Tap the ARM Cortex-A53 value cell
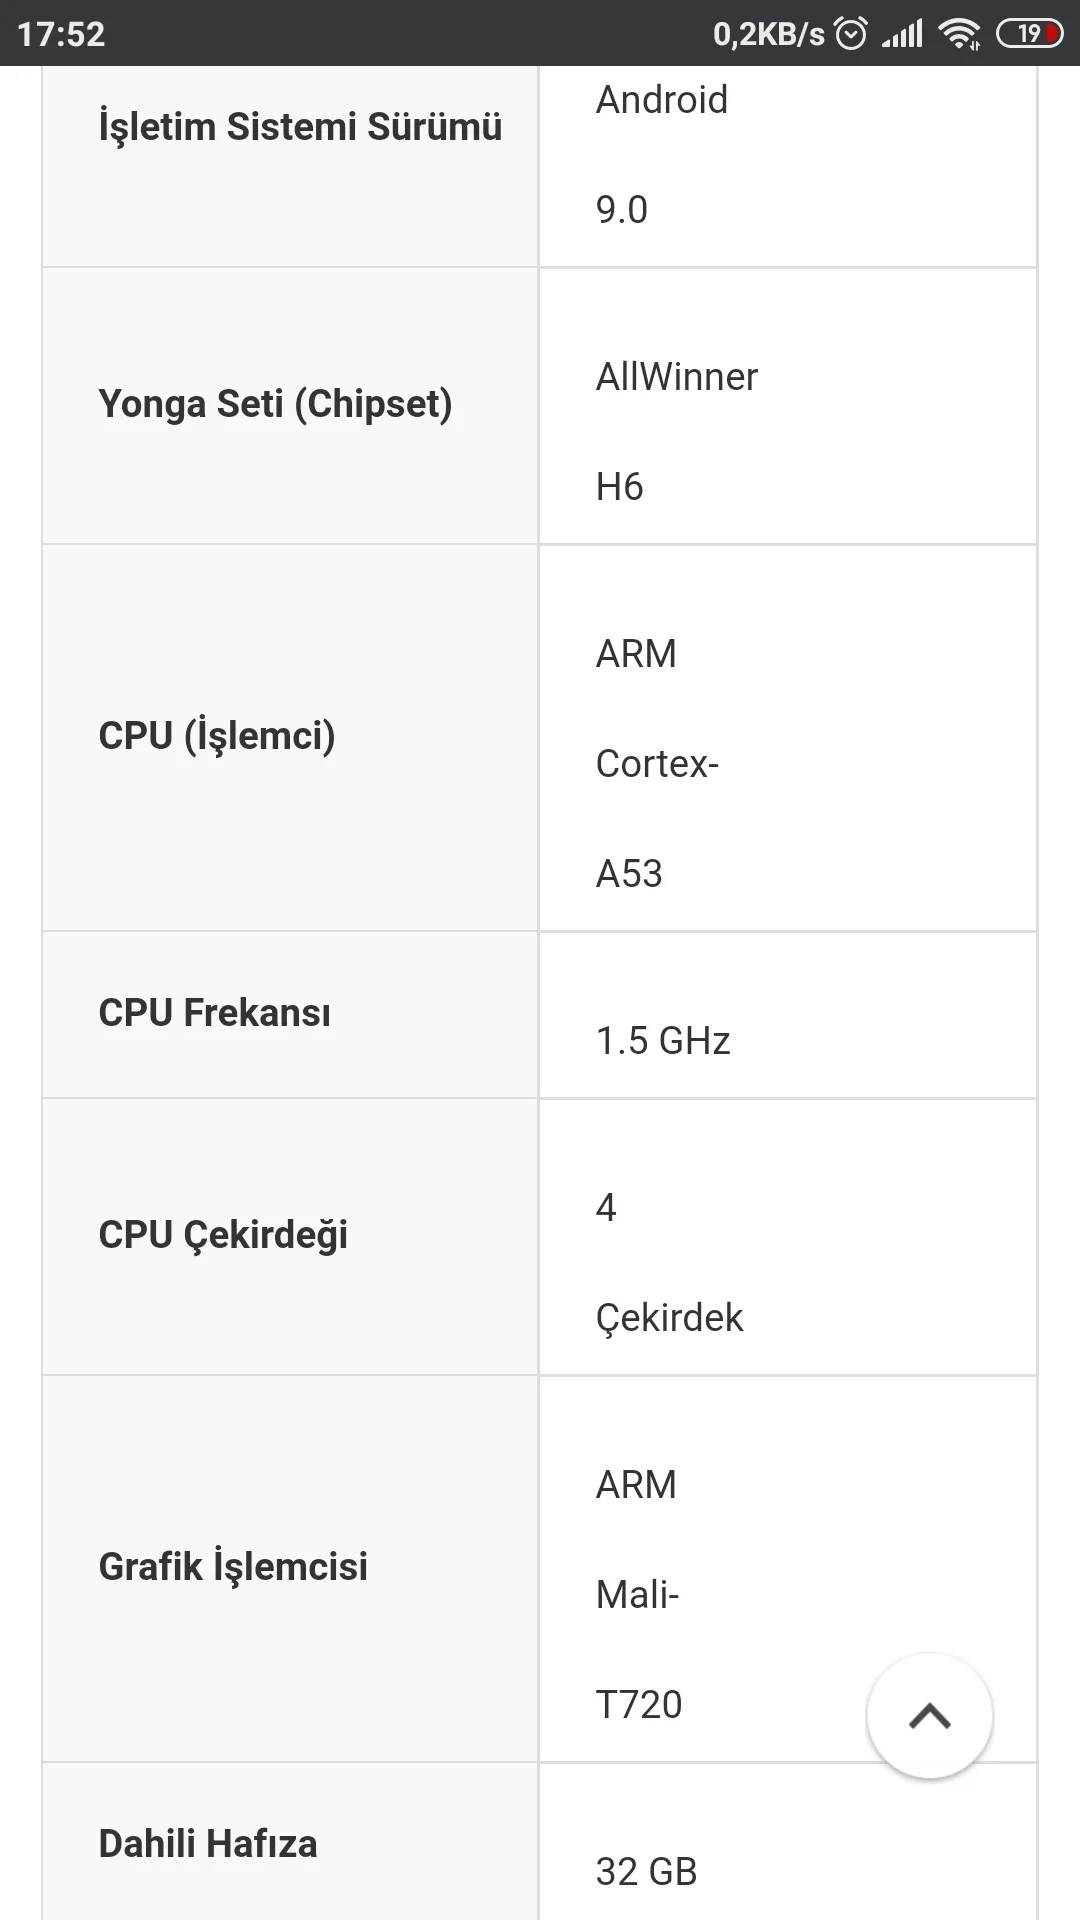 click(657, 763)
